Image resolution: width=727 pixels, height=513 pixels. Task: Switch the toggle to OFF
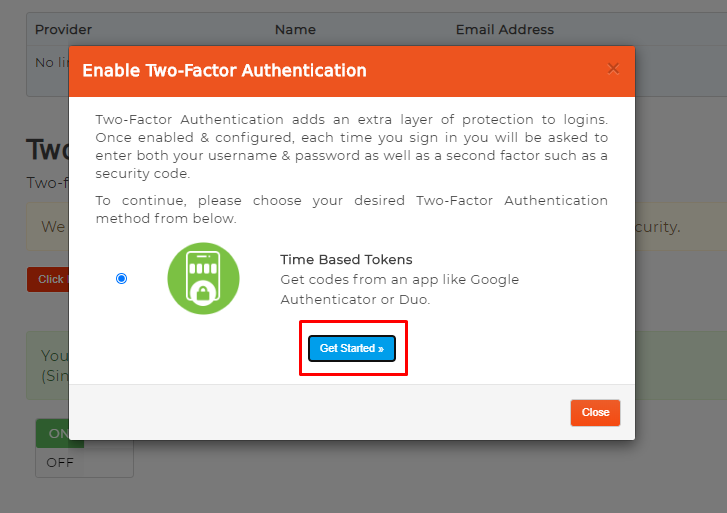60,462
